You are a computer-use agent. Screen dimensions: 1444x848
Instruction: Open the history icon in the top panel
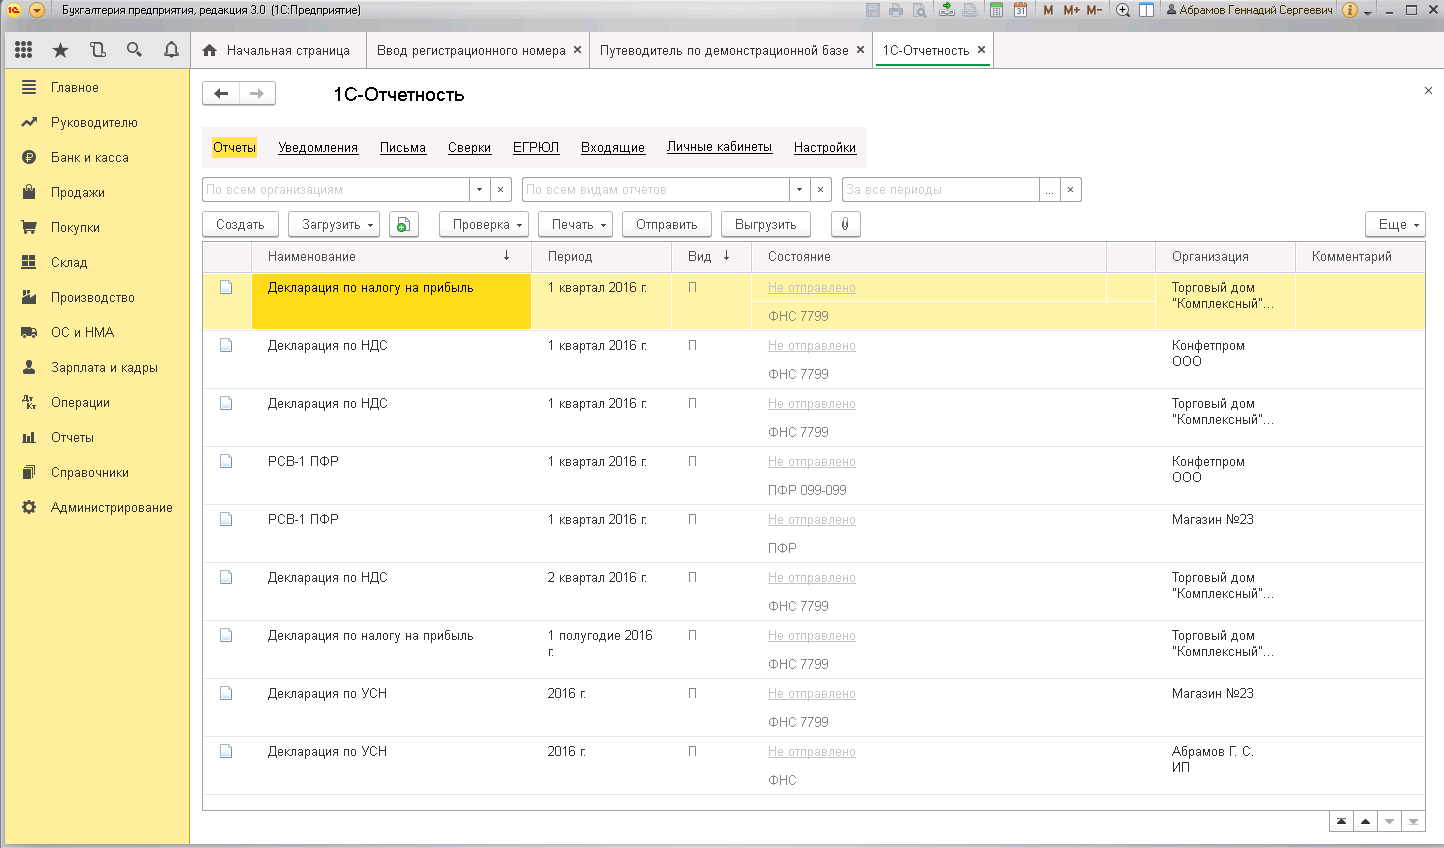click(x=98, y=50)
